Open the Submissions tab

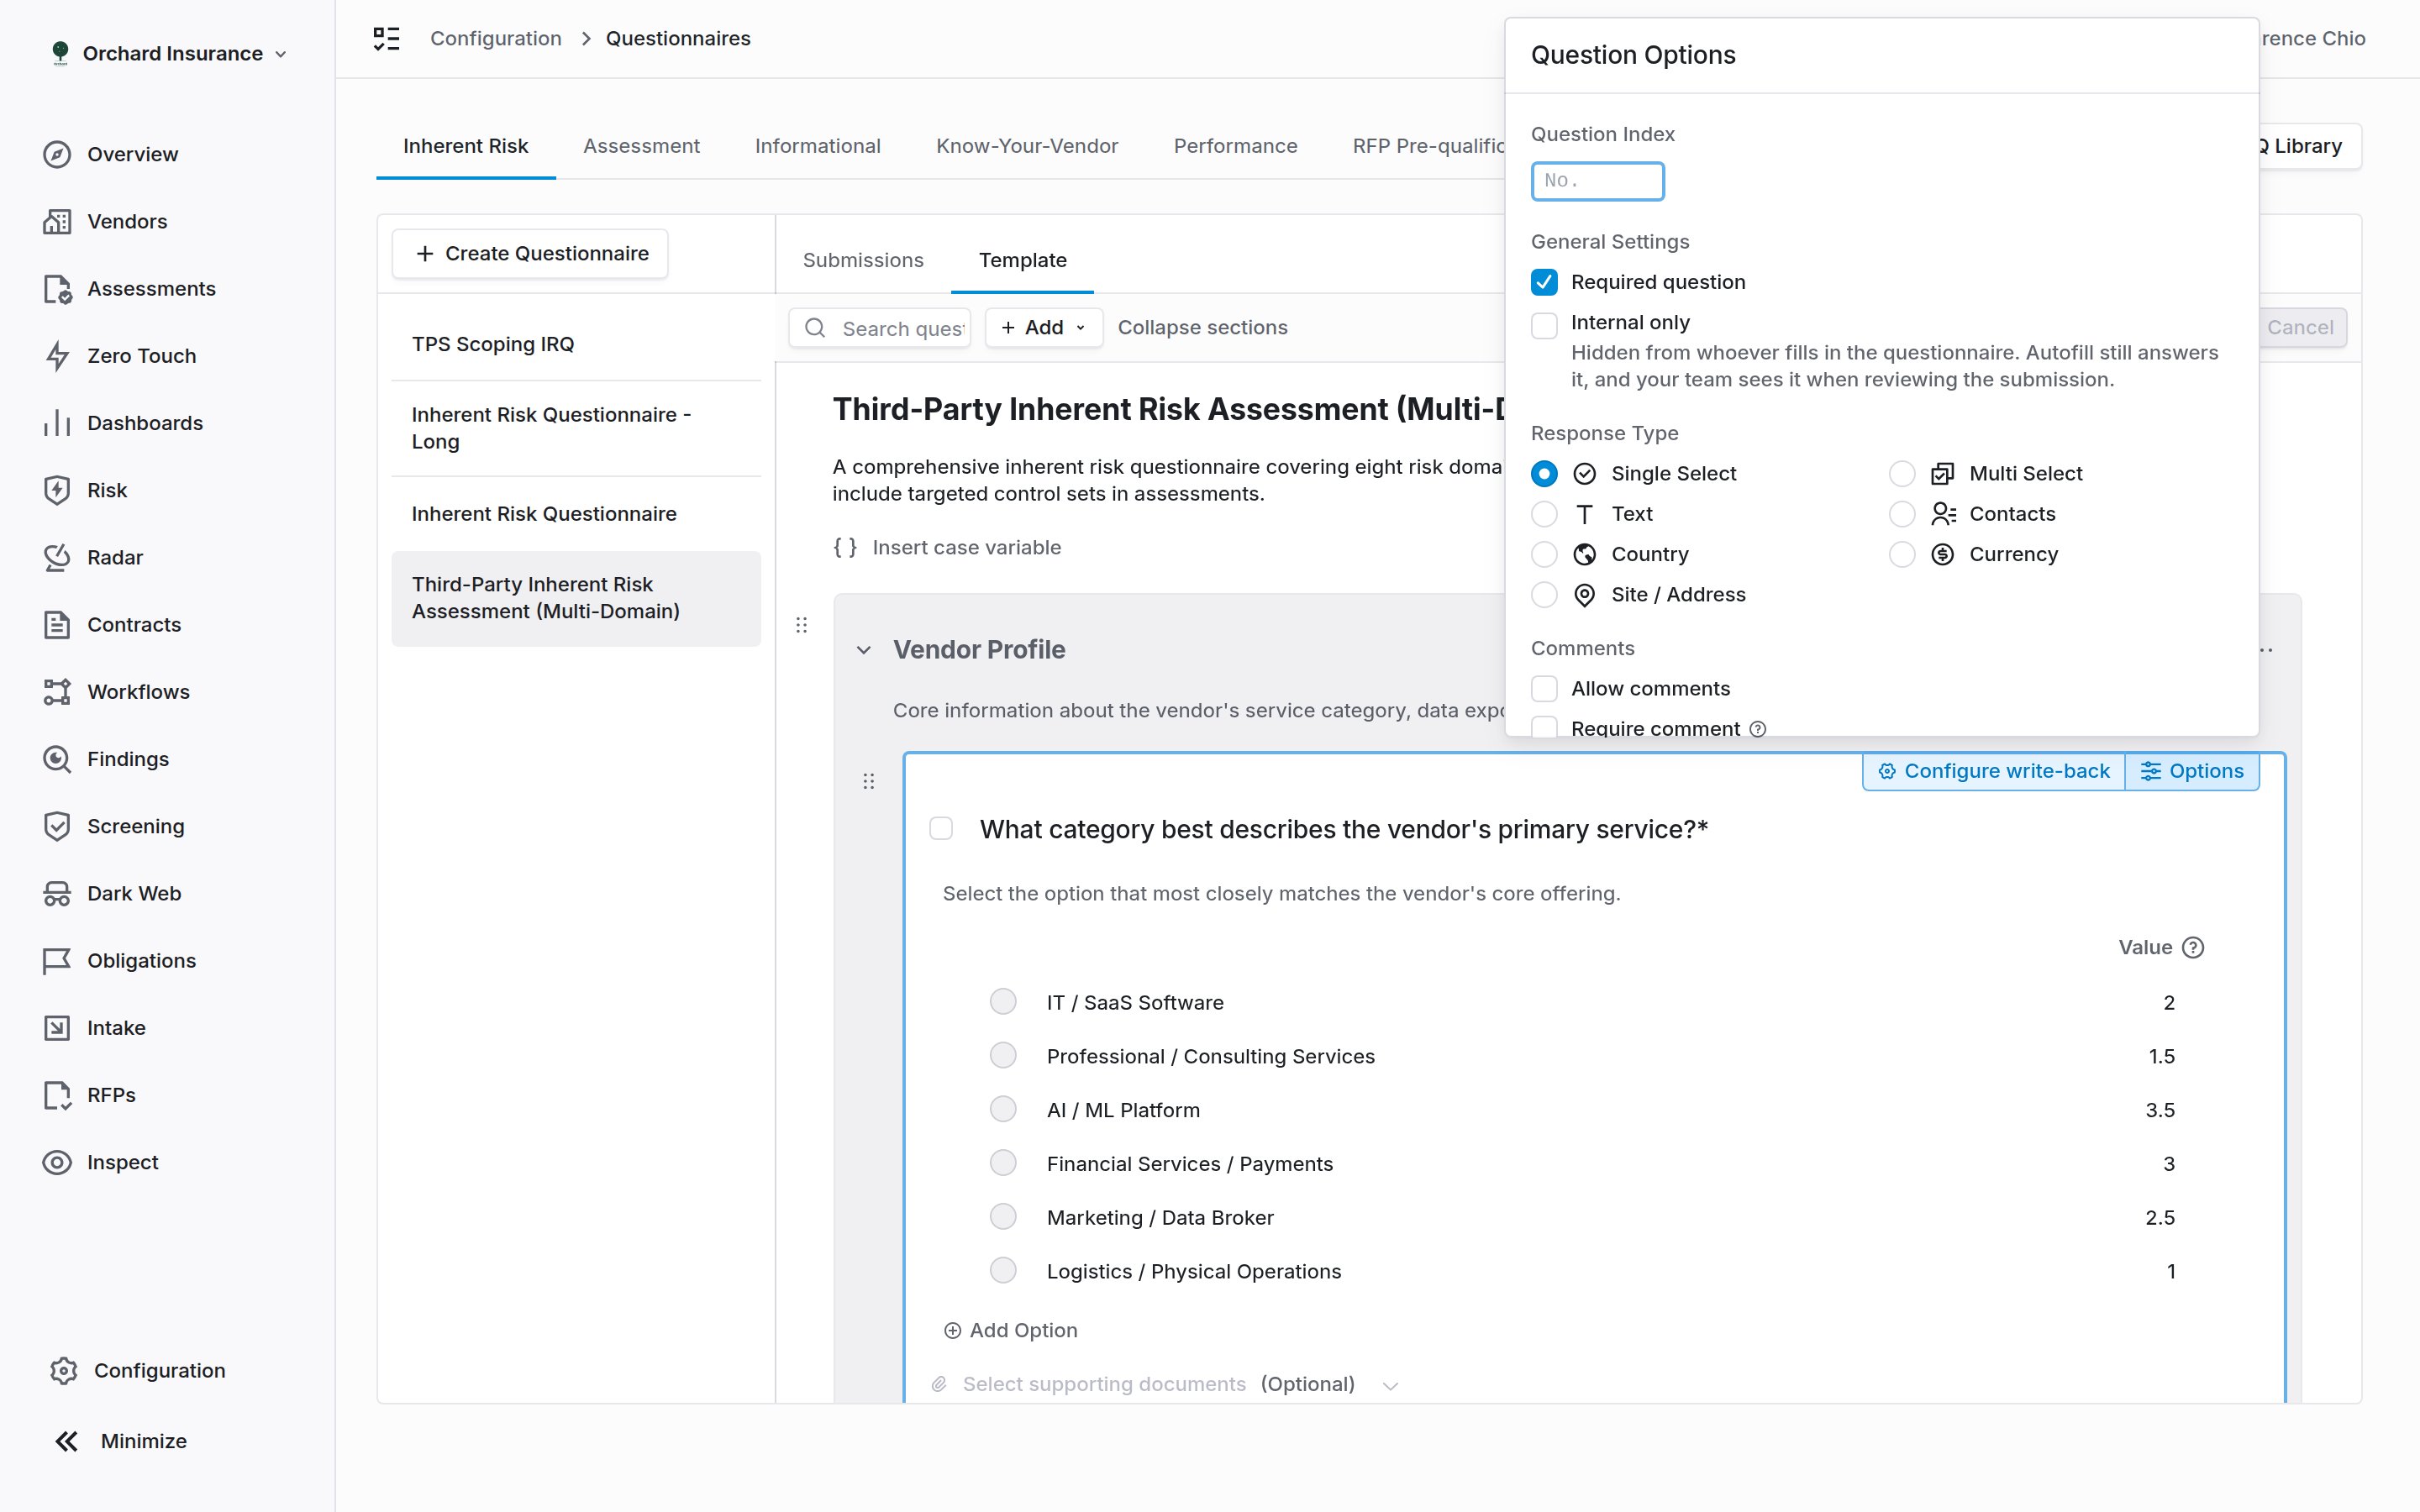tap(863, 260)
